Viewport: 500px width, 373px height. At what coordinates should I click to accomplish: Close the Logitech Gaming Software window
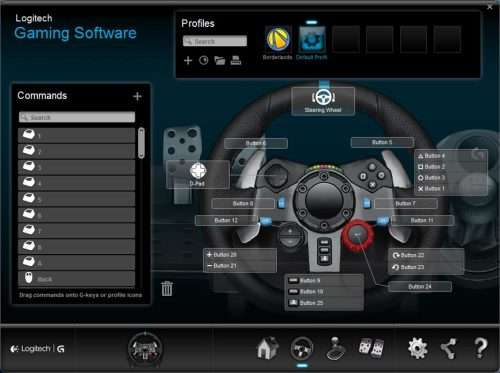click(490, 7)
